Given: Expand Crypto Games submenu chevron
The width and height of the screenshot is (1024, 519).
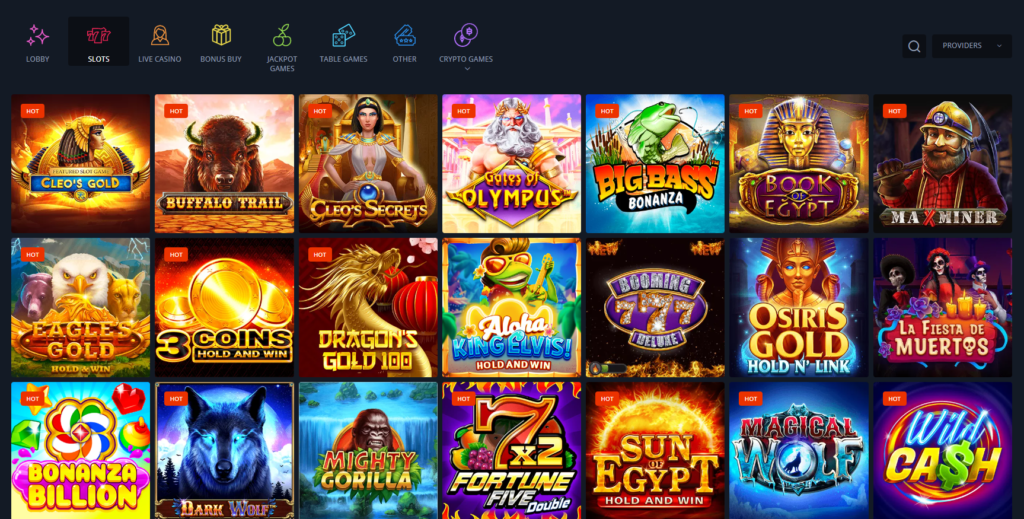Looking at the screenshot, I should tap(466, 69).
